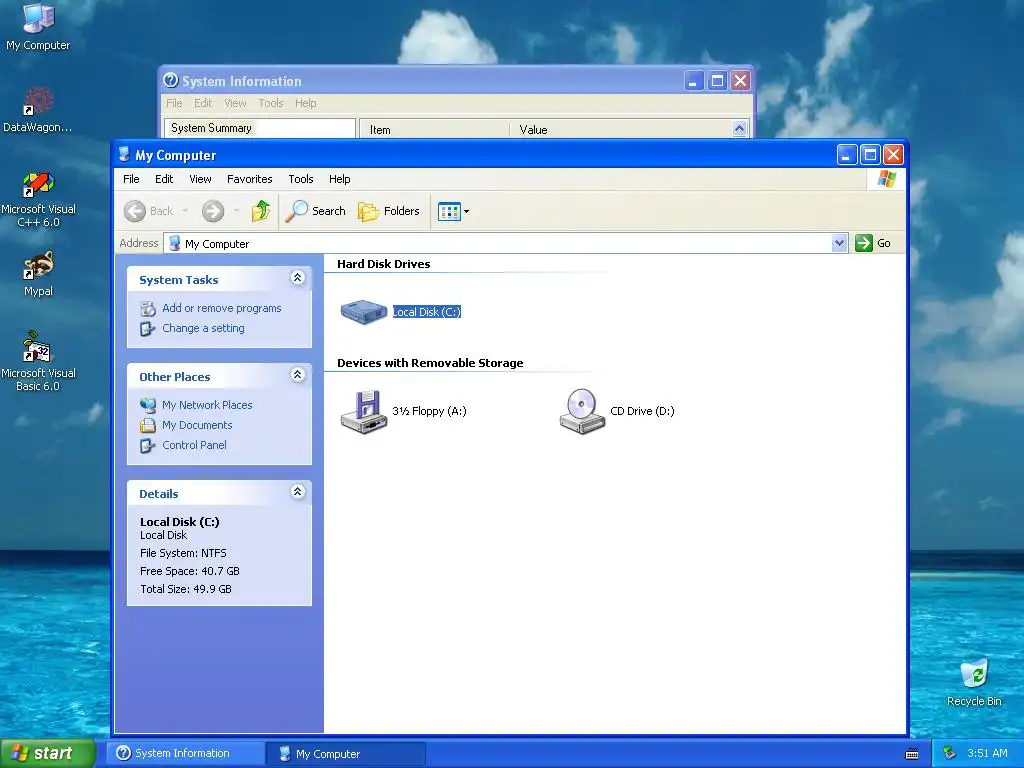Open the Start menu
Screen dimensions: 1024x768
pos(48,753)
